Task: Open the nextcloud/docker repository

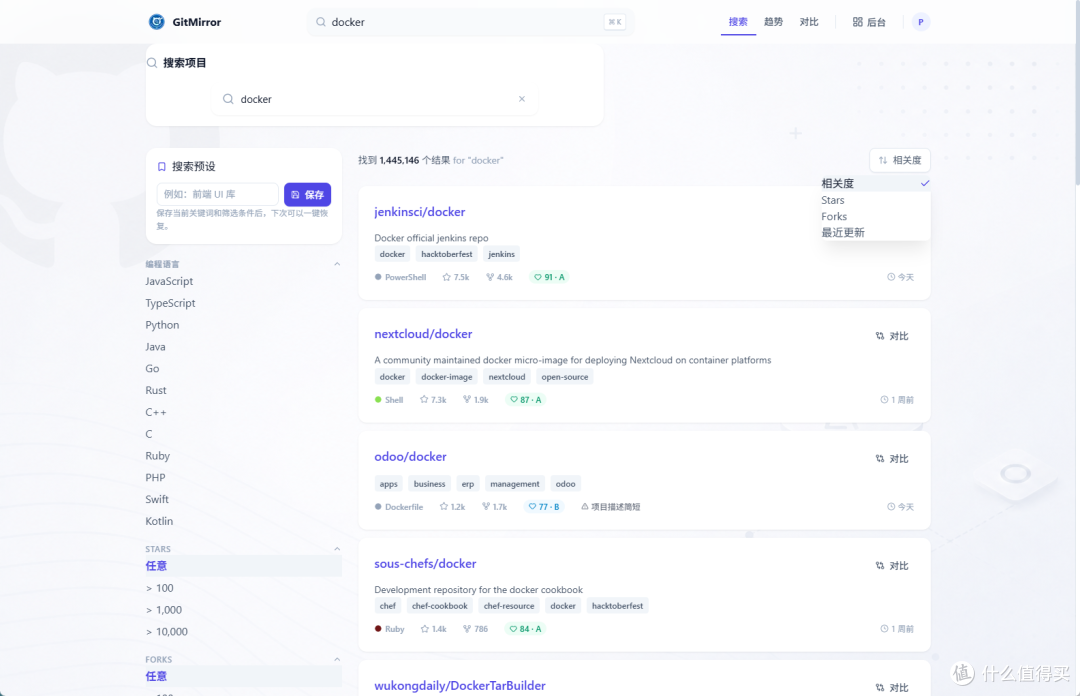Action: point(423,334)
